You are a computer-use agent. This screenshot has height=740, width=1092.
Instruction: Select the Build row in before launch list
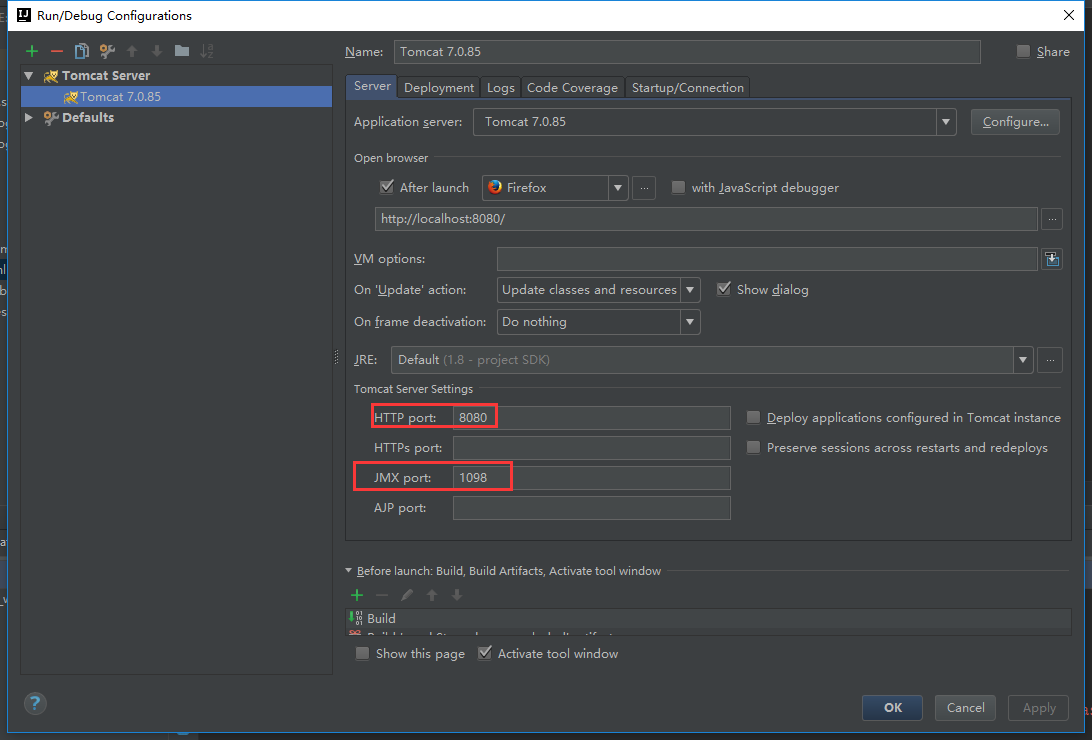708,618
